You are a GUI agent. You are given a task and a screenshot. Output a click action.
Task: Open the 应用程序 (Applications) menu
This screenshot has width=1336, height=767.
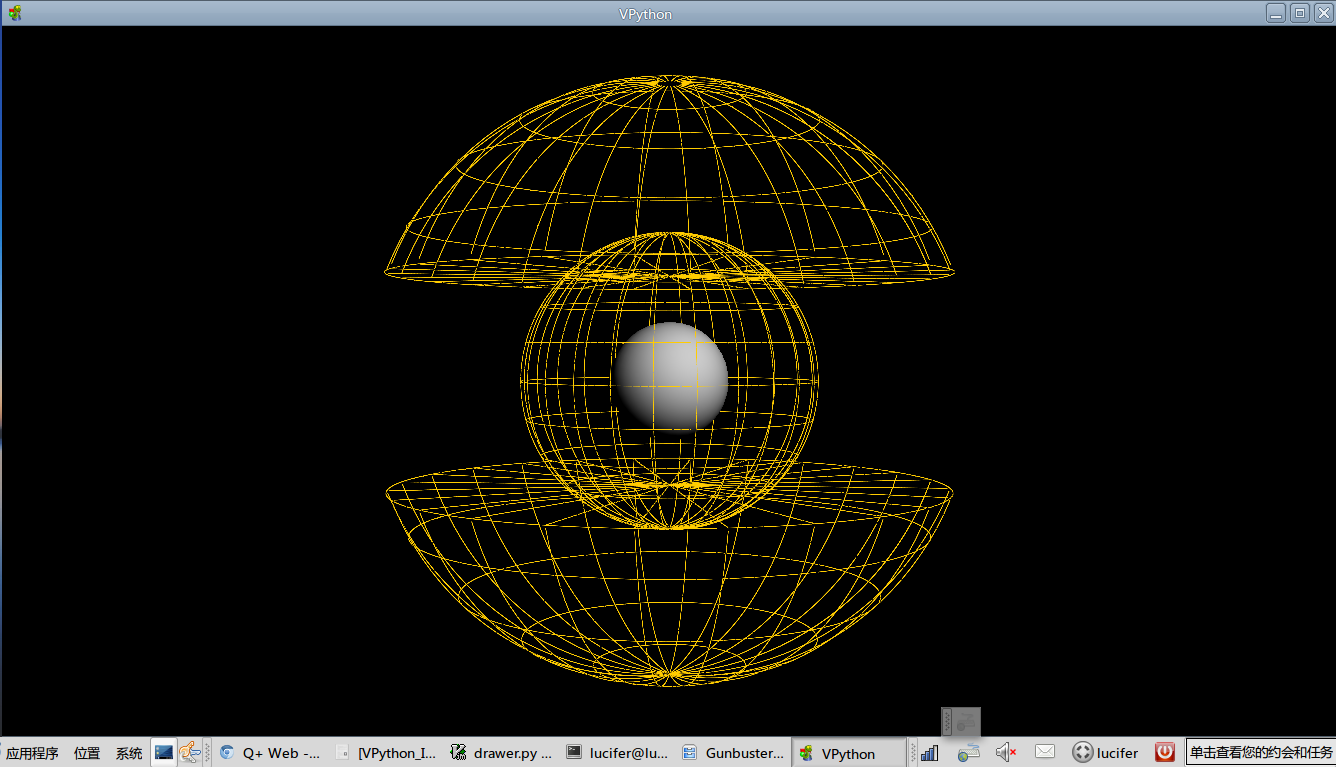point(31,752)
